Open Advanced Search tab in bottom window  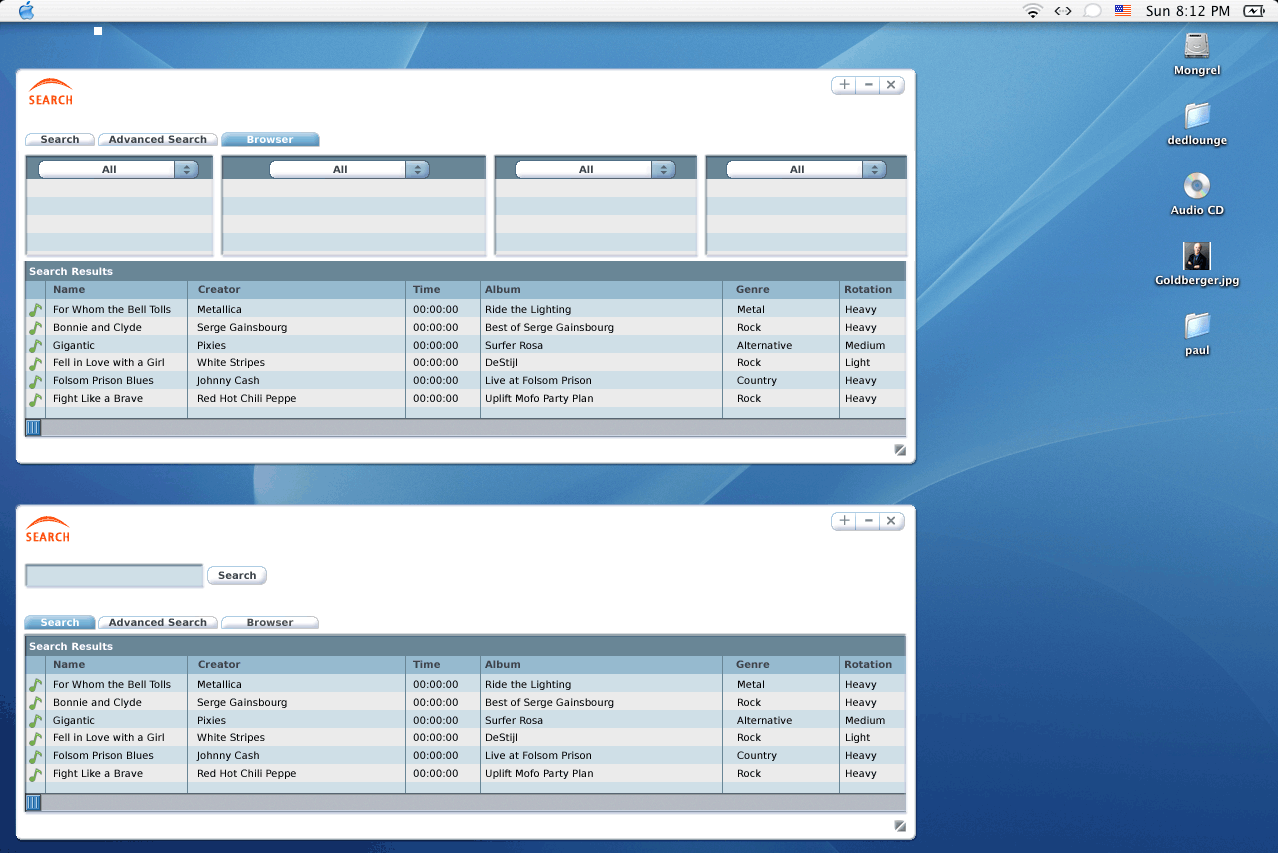[x=158, y=623]
